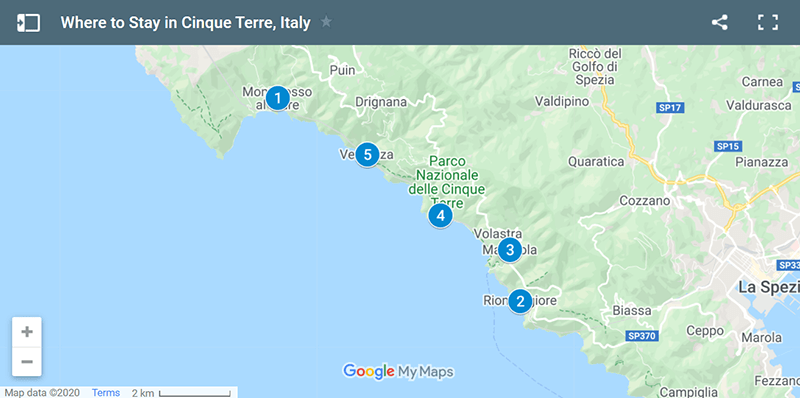Select map marker number 2 at Riomaggiore
800x398 pixels.
pyautogui.click(x=520, y=301)
